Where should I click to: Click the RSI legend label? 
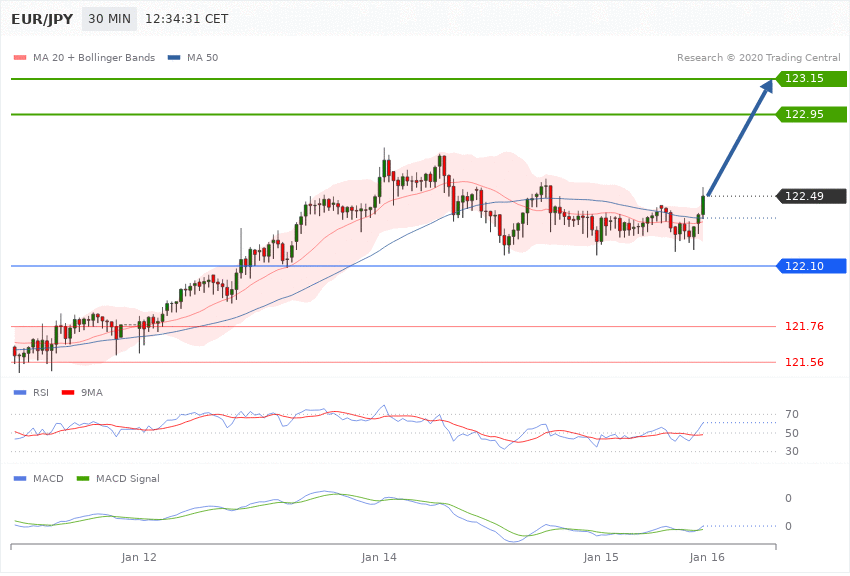pos(41,392)
